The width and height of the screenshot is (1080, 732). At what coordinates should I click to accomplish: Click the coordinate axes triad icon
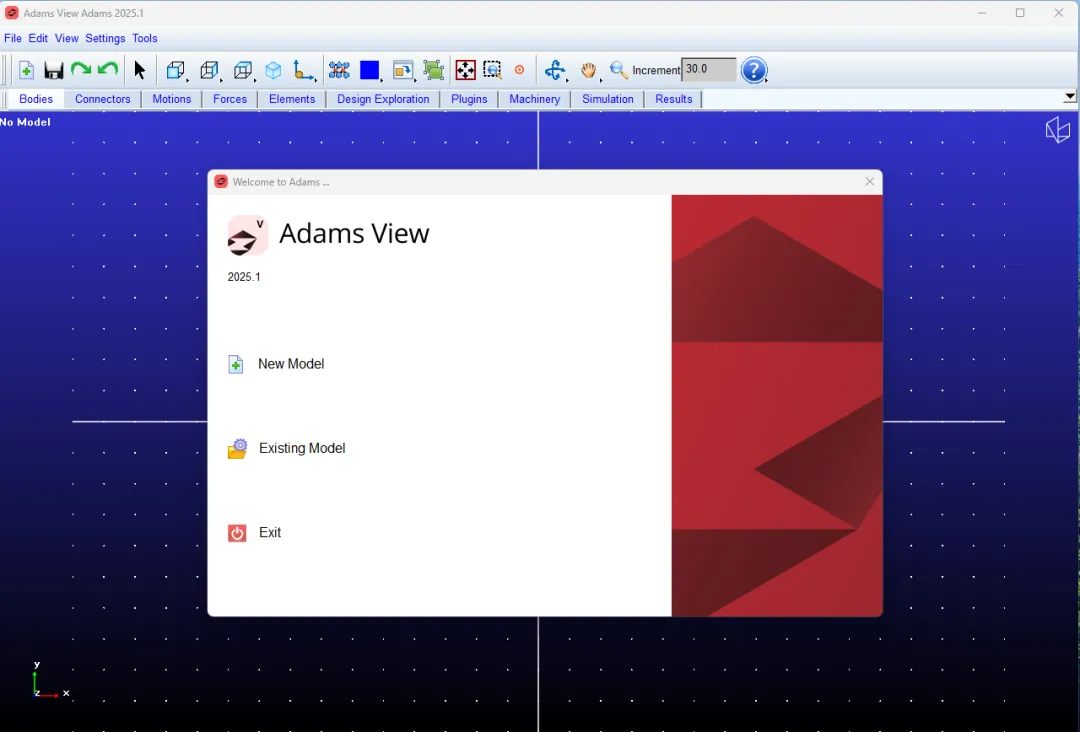304,70
